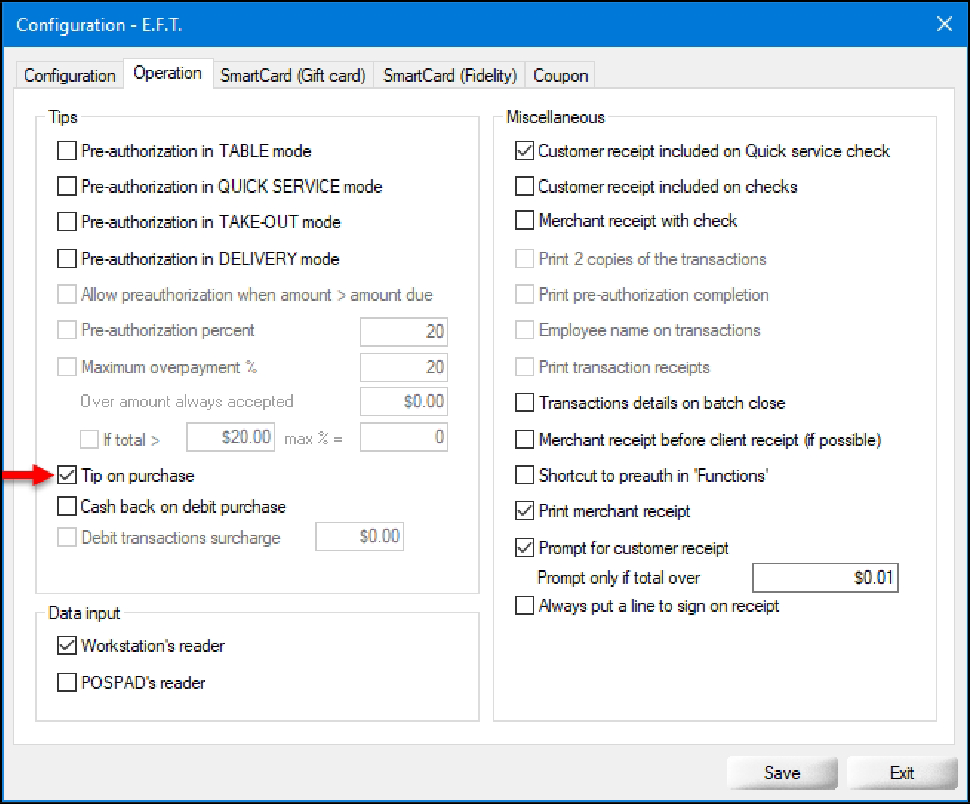The height and width of the screenshot is (804, 970).
Task: Uncheck the Tip on purchase option
Action: pos(67,476)
